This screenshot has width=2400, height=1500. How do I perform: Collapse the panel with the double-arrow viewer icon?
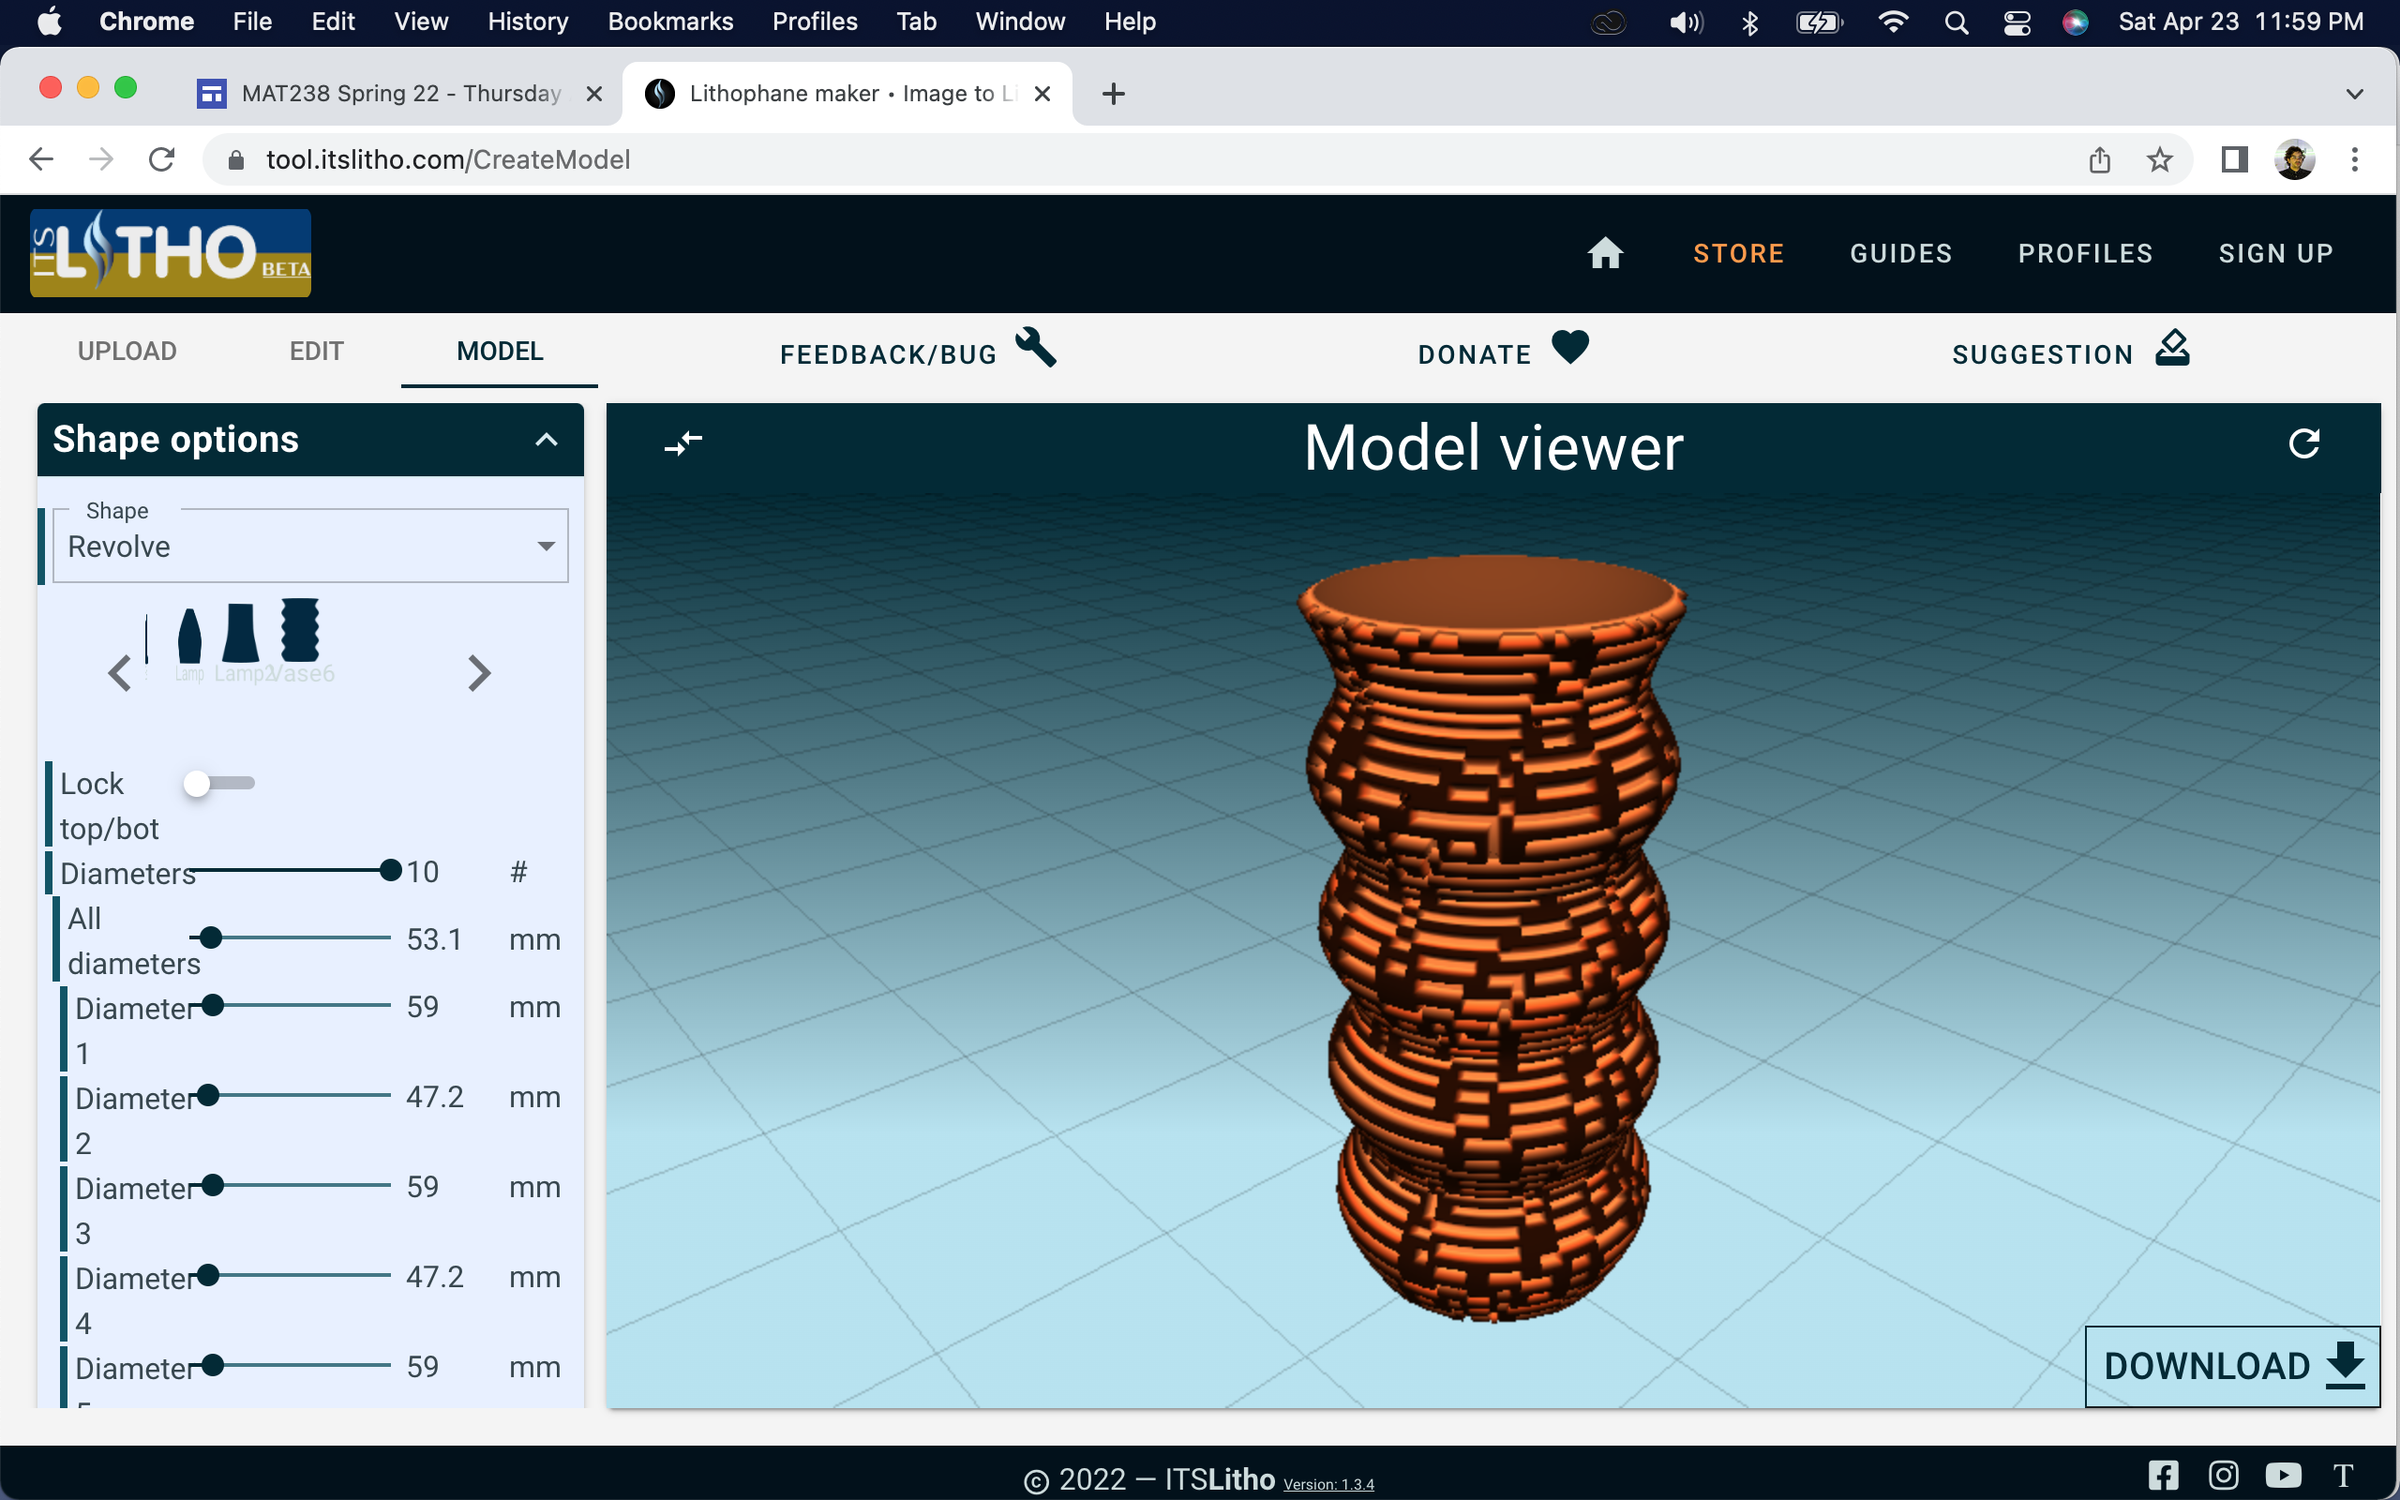pyautogui.click(x=683, y=443)
